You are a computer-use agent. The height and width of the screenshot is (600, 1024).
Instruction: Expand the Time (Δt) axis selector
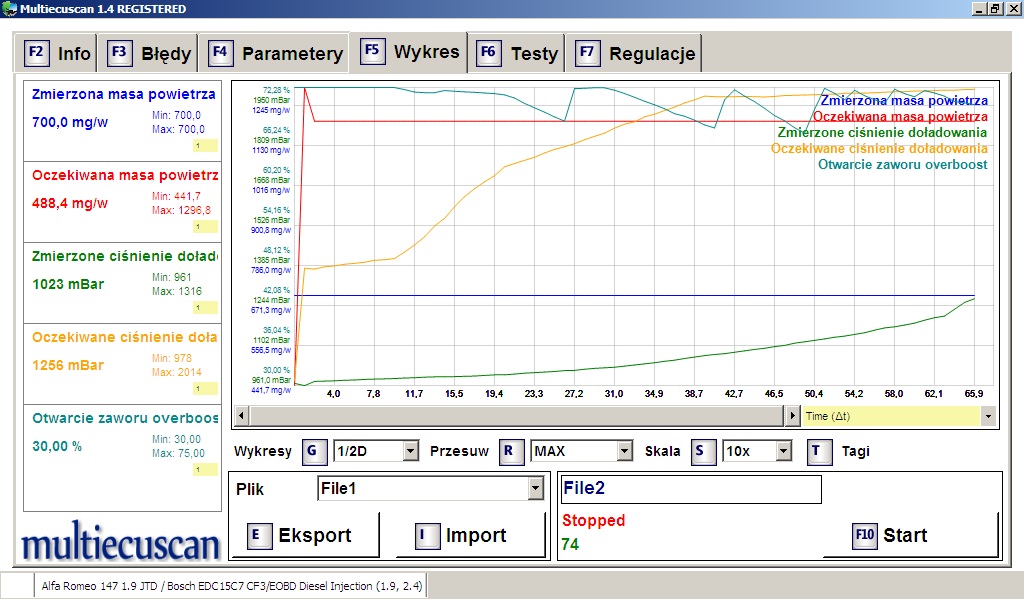coord(988,415)
